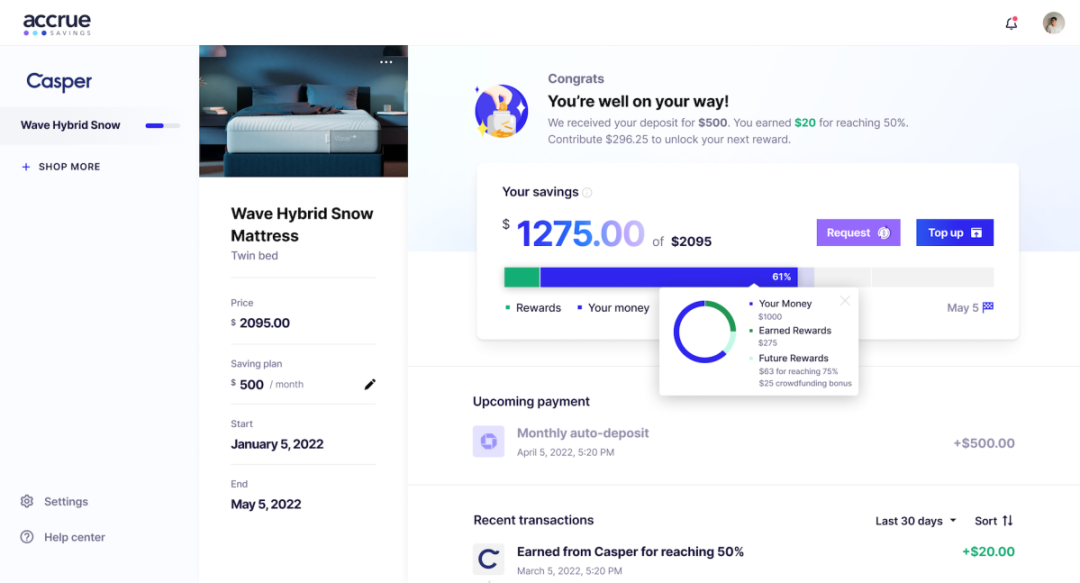Click the May 5 goal flag icon
This screenshot has height=583, width=1080.
click(x=988, y=308)
